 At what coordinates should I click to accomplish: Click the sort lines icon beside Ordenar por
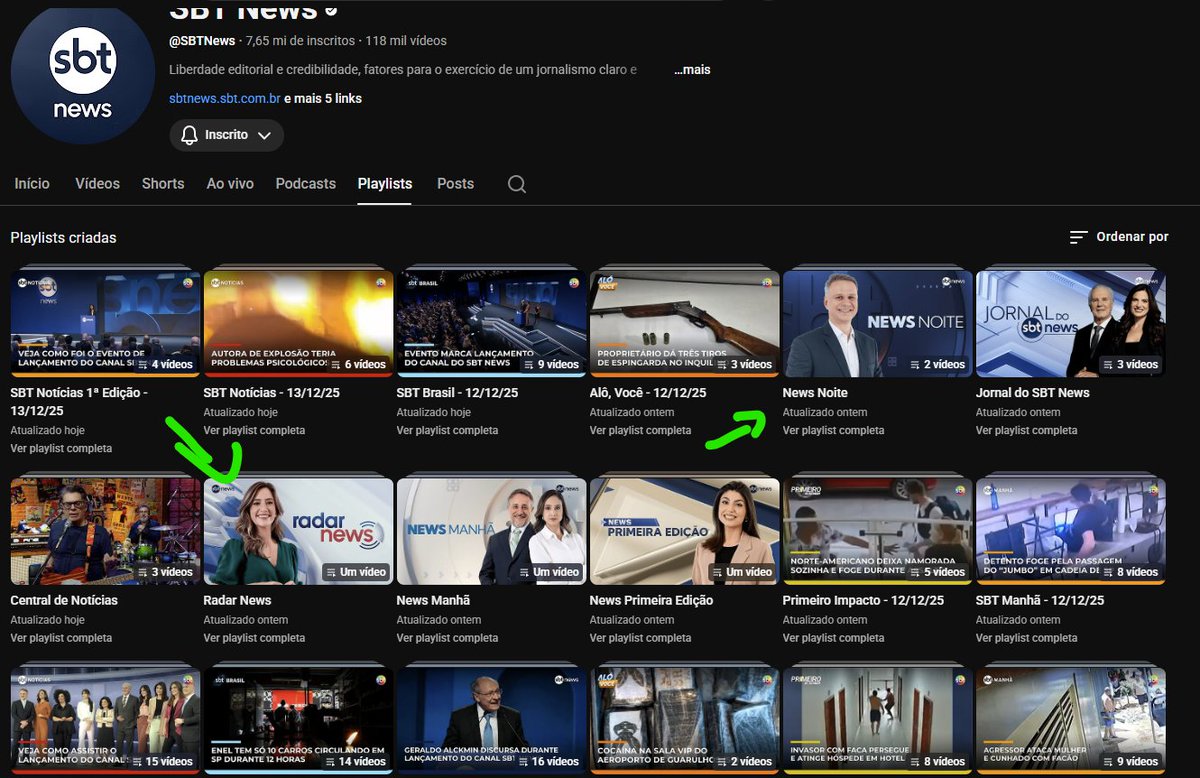1078,237
